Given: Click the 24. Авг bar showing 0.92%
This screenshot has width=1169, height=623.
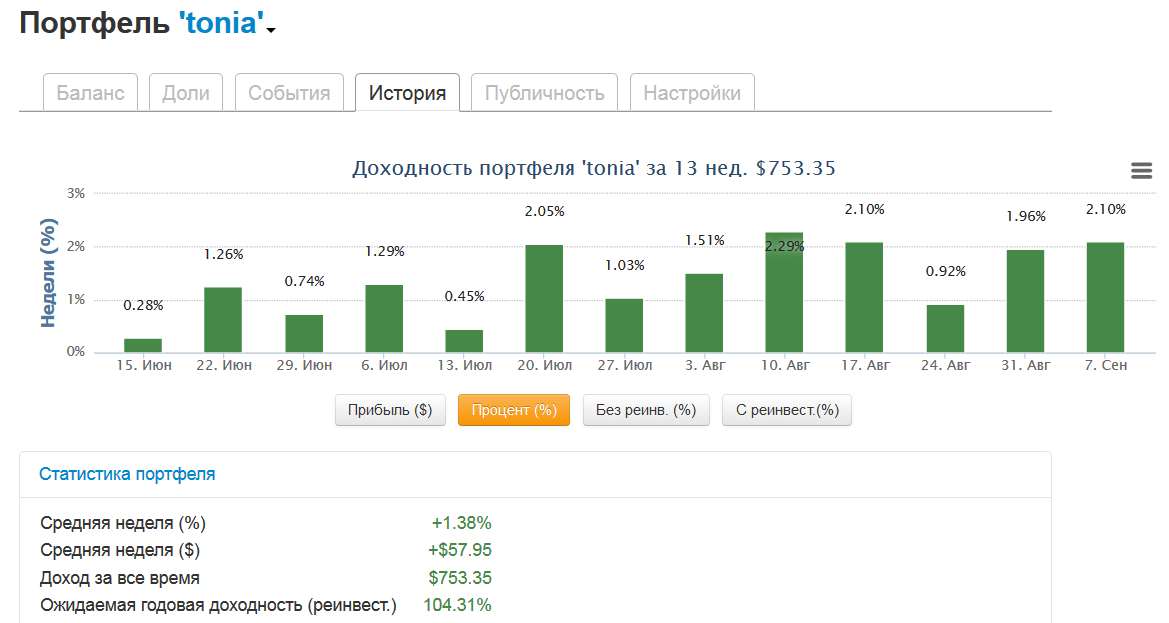Looking at the screenshot, I should [945, 328].
